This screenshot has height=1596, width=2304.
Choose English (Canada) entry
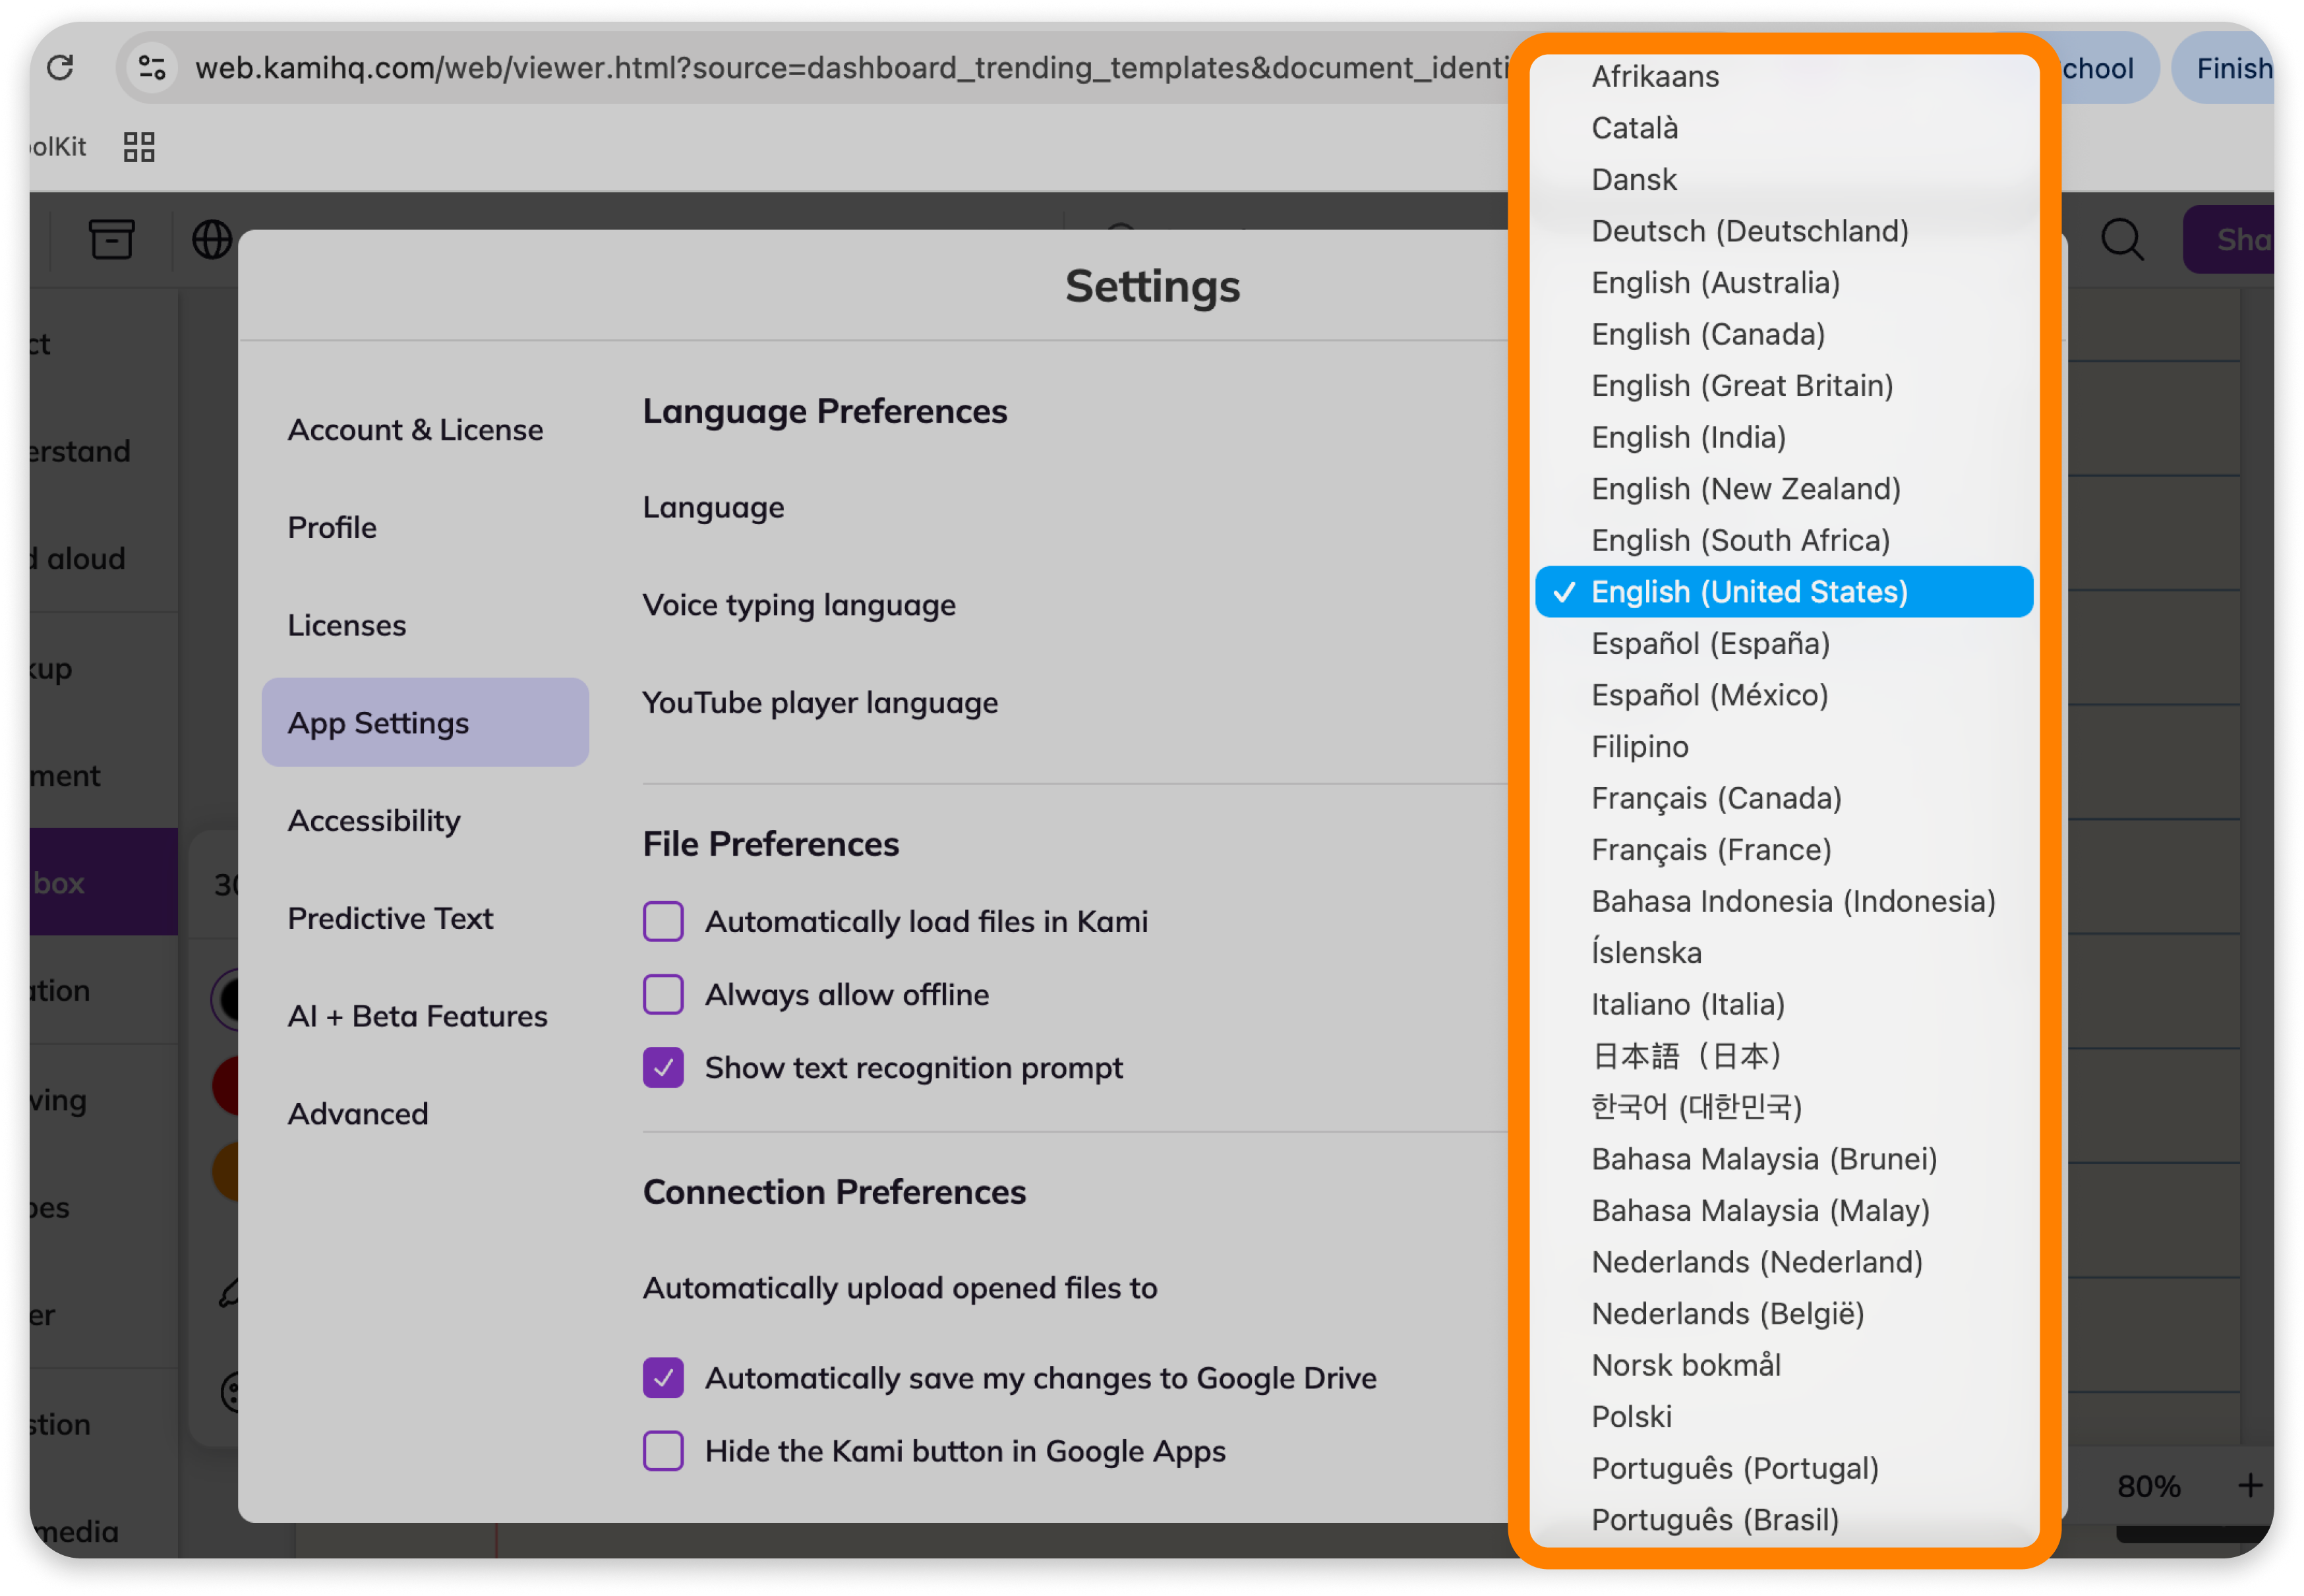[x=1784, y=334]
